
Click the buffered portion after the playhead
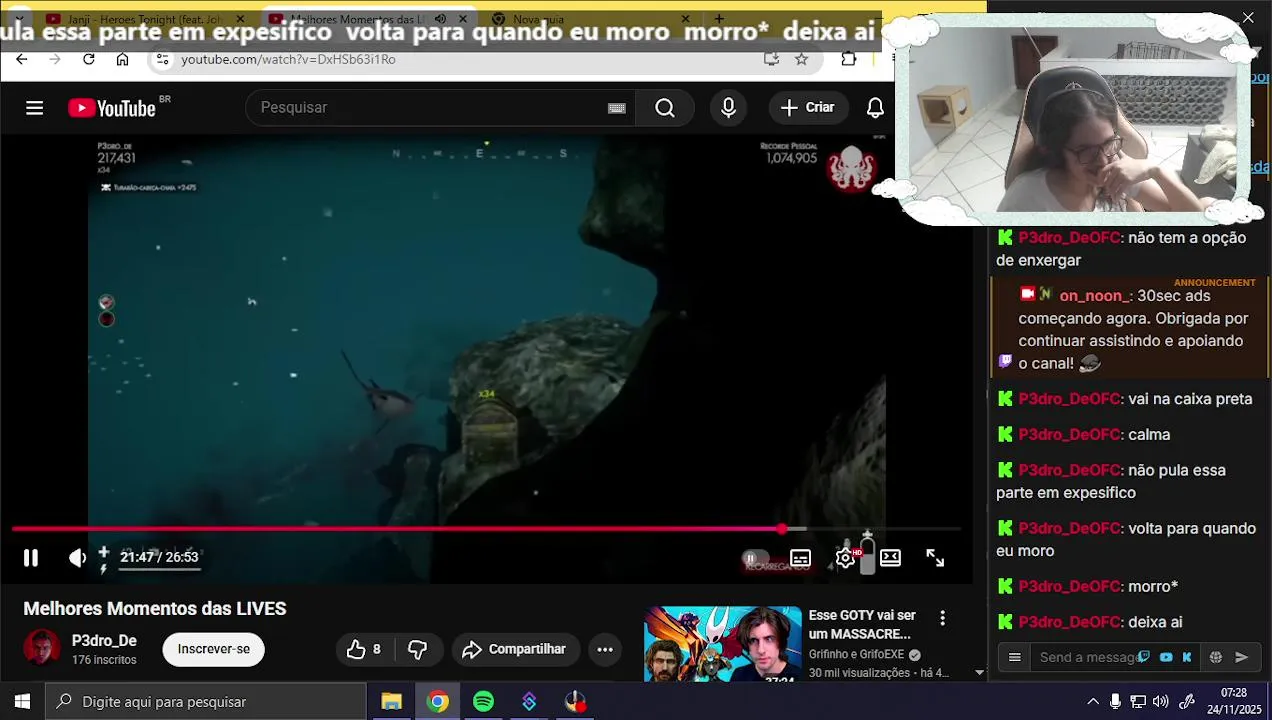point(796,529)
